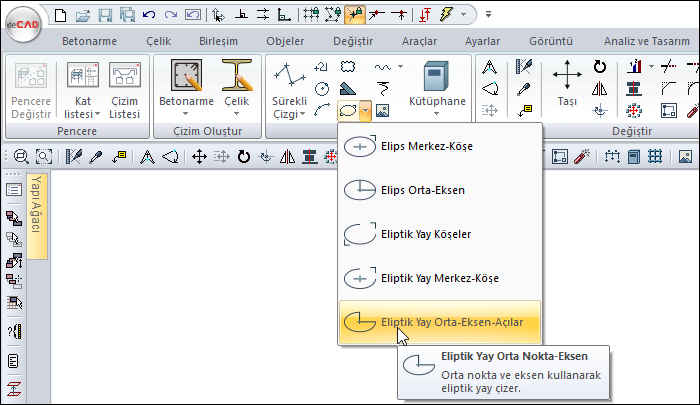
Task: Click the lightning bolt icon in top toolbar
Action: coord(445,15)
